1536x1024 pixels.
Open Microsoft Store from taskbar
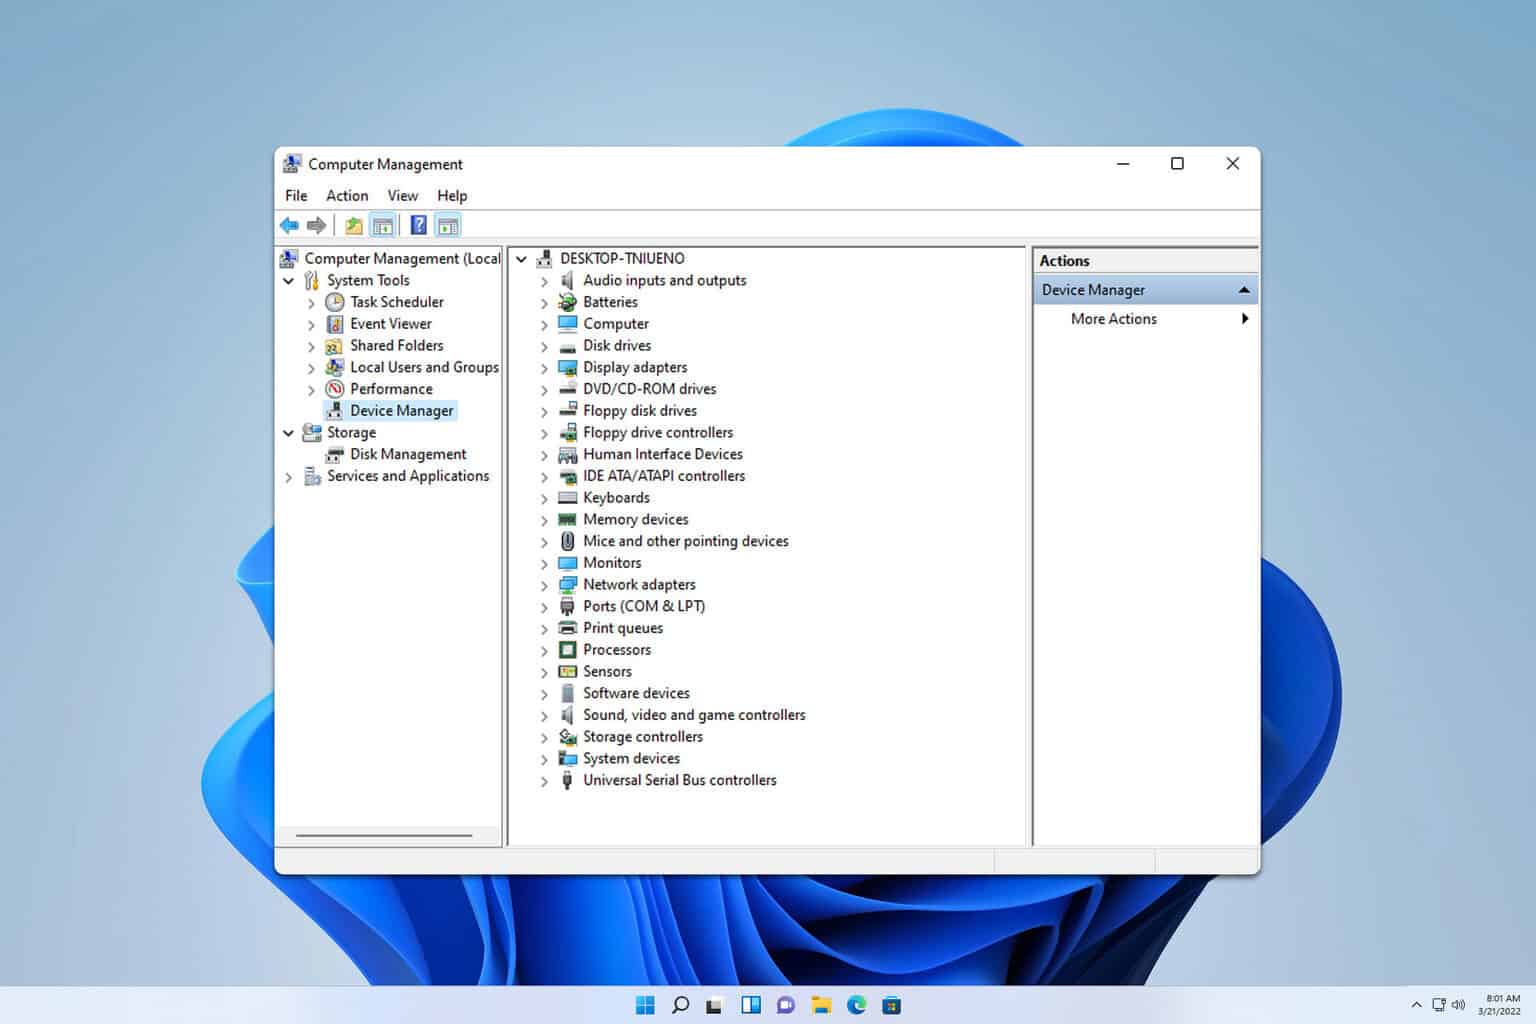(x=892, y=1005)
